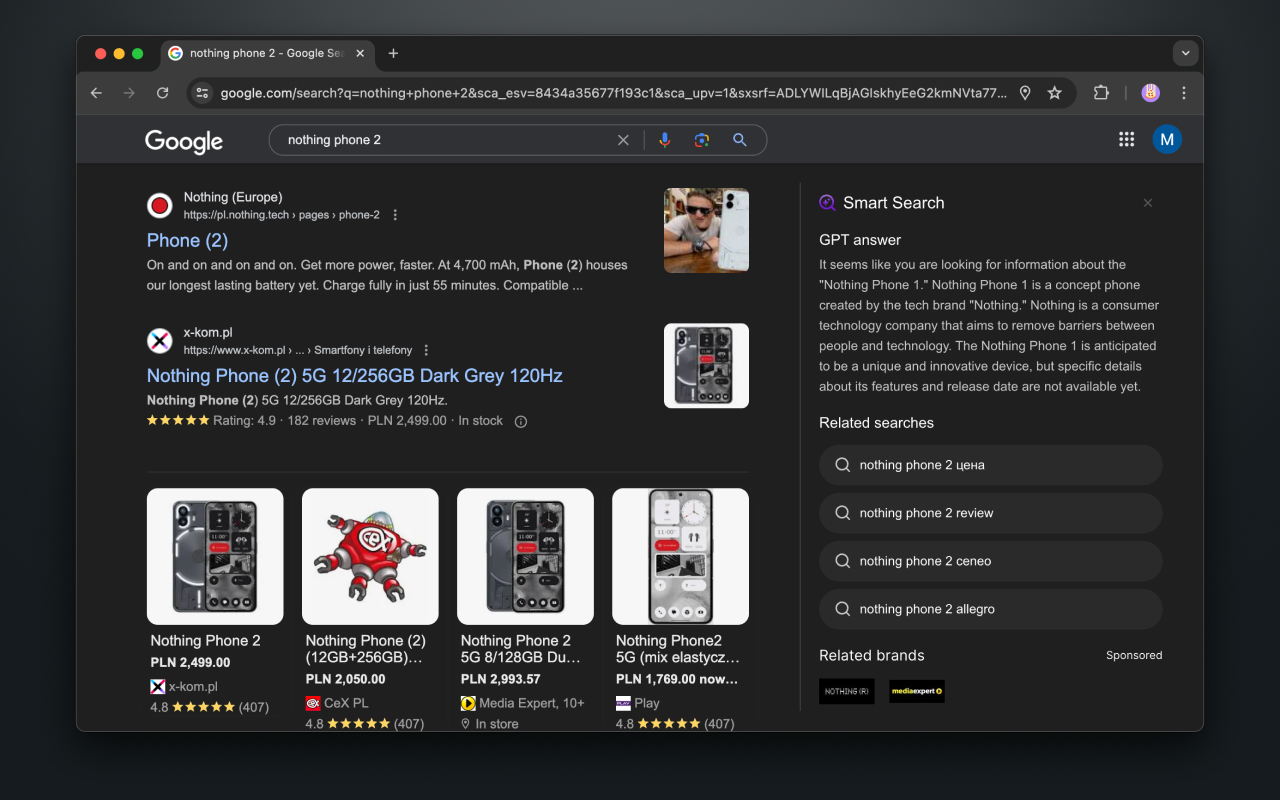Click Nothing Phone2 5G mix elastycz product title

click(677, 649)
